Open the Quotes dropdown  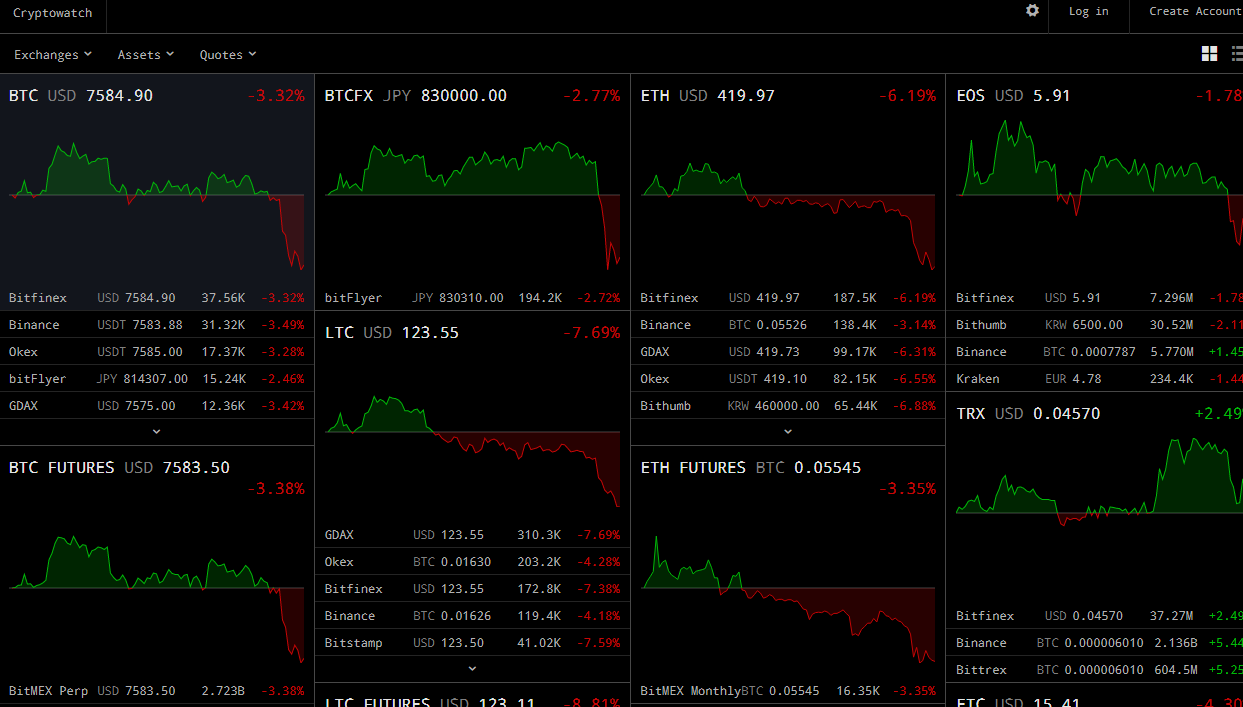click(x=228, y=55)
